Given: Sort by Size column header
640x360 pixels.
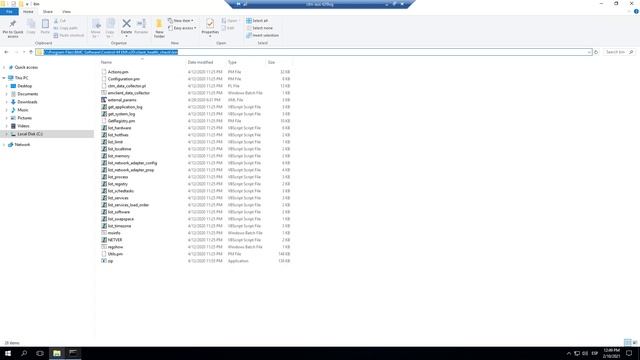Looking at the screenshot, I should click(271, 62).
